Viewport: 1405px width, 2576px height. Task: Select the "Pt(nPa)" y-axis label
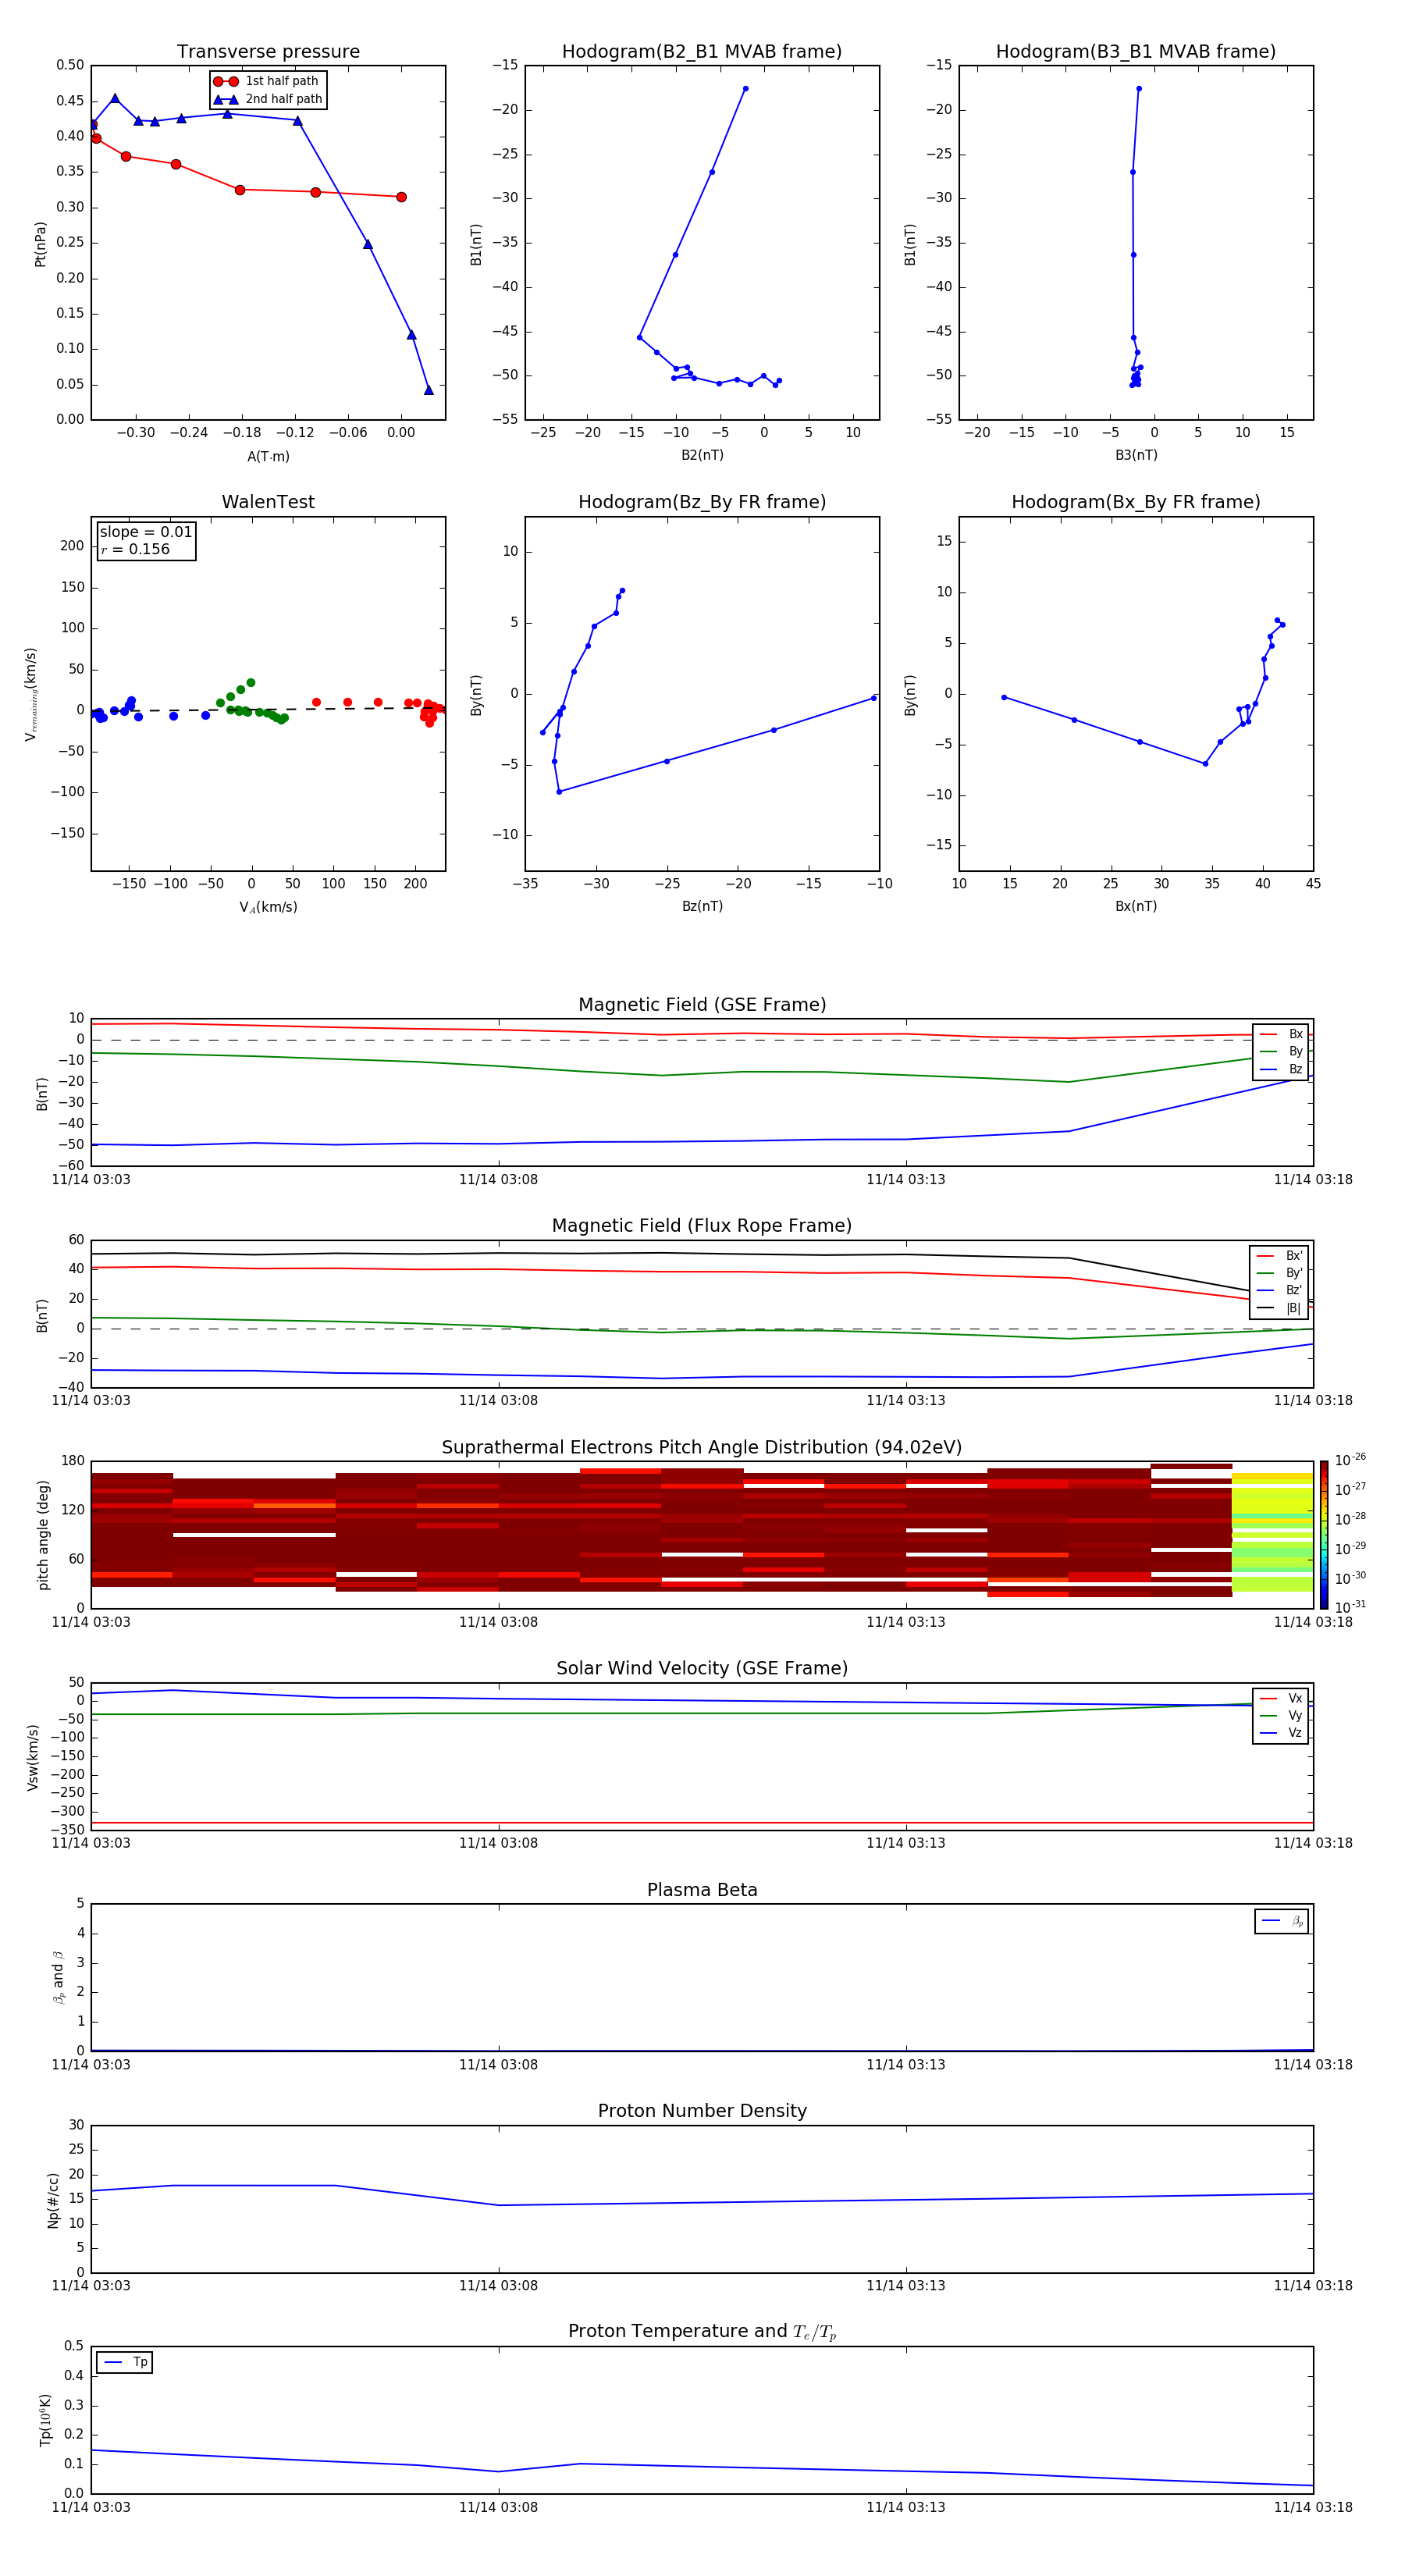40,244
